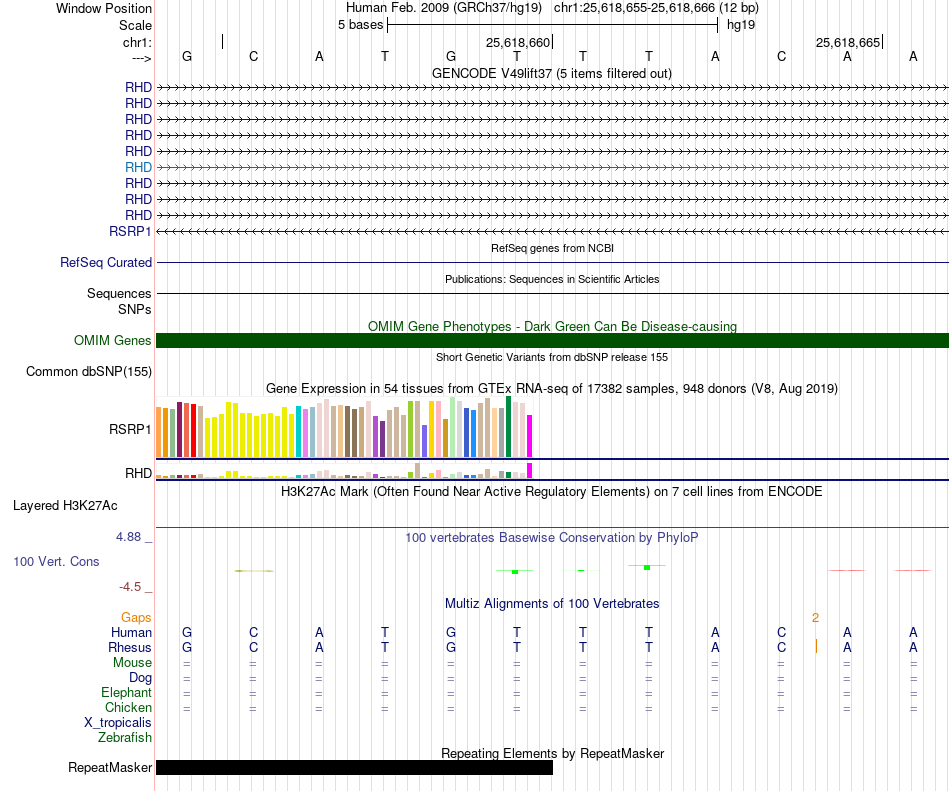Open Multiz Alignments of 100 Vertebrates title
The height and width of the screenshot is (791, 950).
pyautogui.click(x=552, y=603)
